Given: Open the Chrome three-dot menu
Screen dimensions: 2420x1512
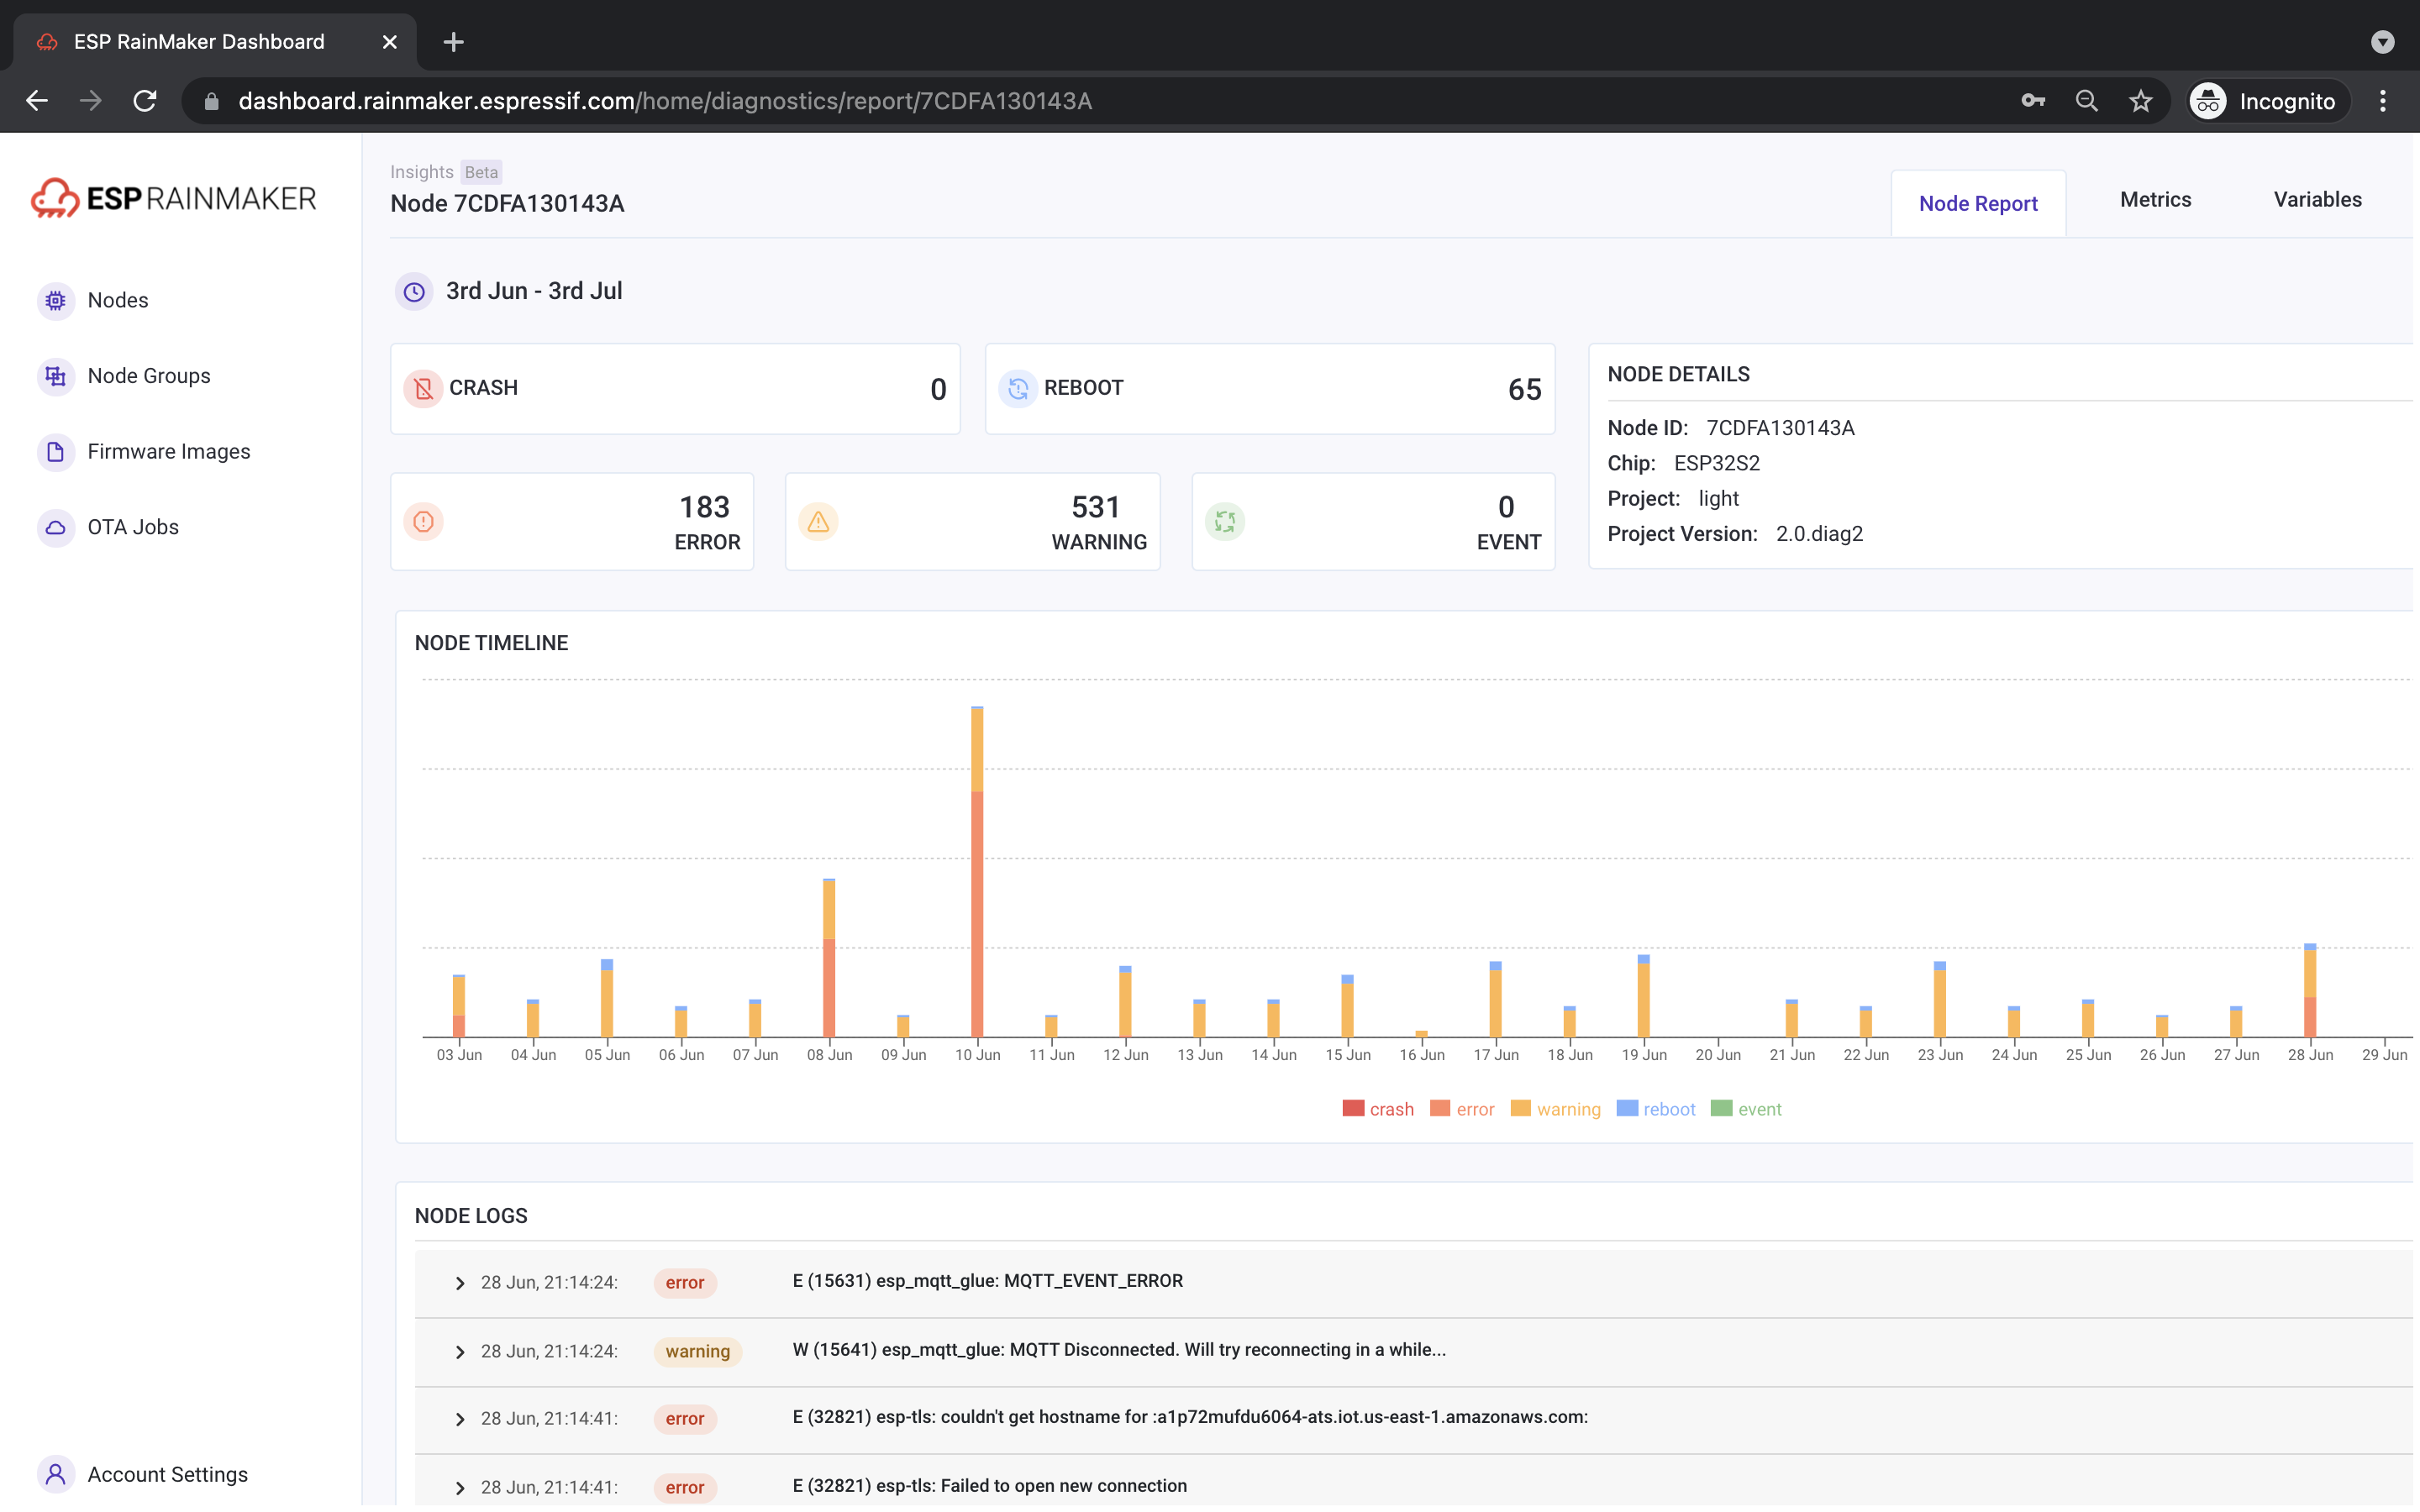Looking at the screenshot, I should (x=2383, y=101).
